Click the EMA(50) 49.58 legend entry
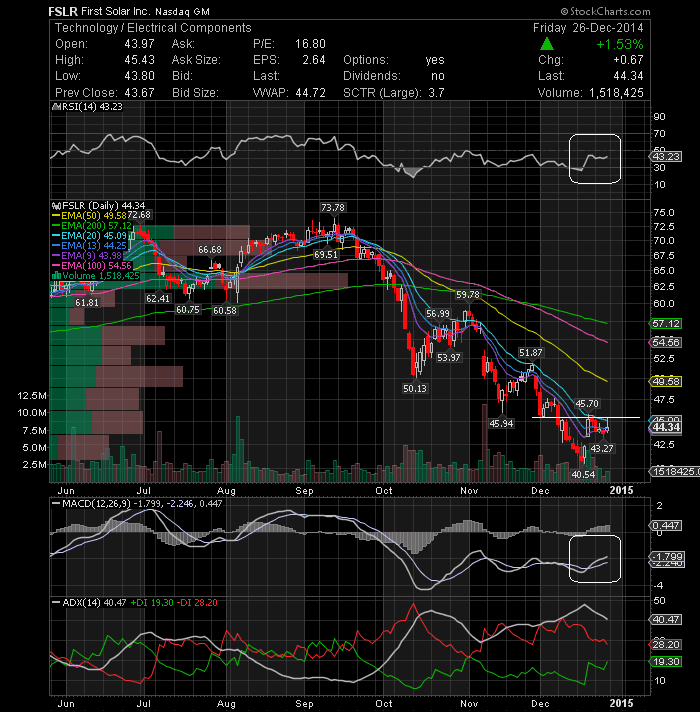 click(94, 216)
